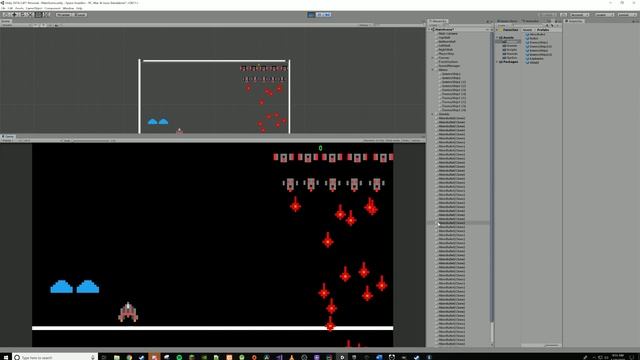Open the Account dropdown
640x360 pixels.
click(580, 15)
